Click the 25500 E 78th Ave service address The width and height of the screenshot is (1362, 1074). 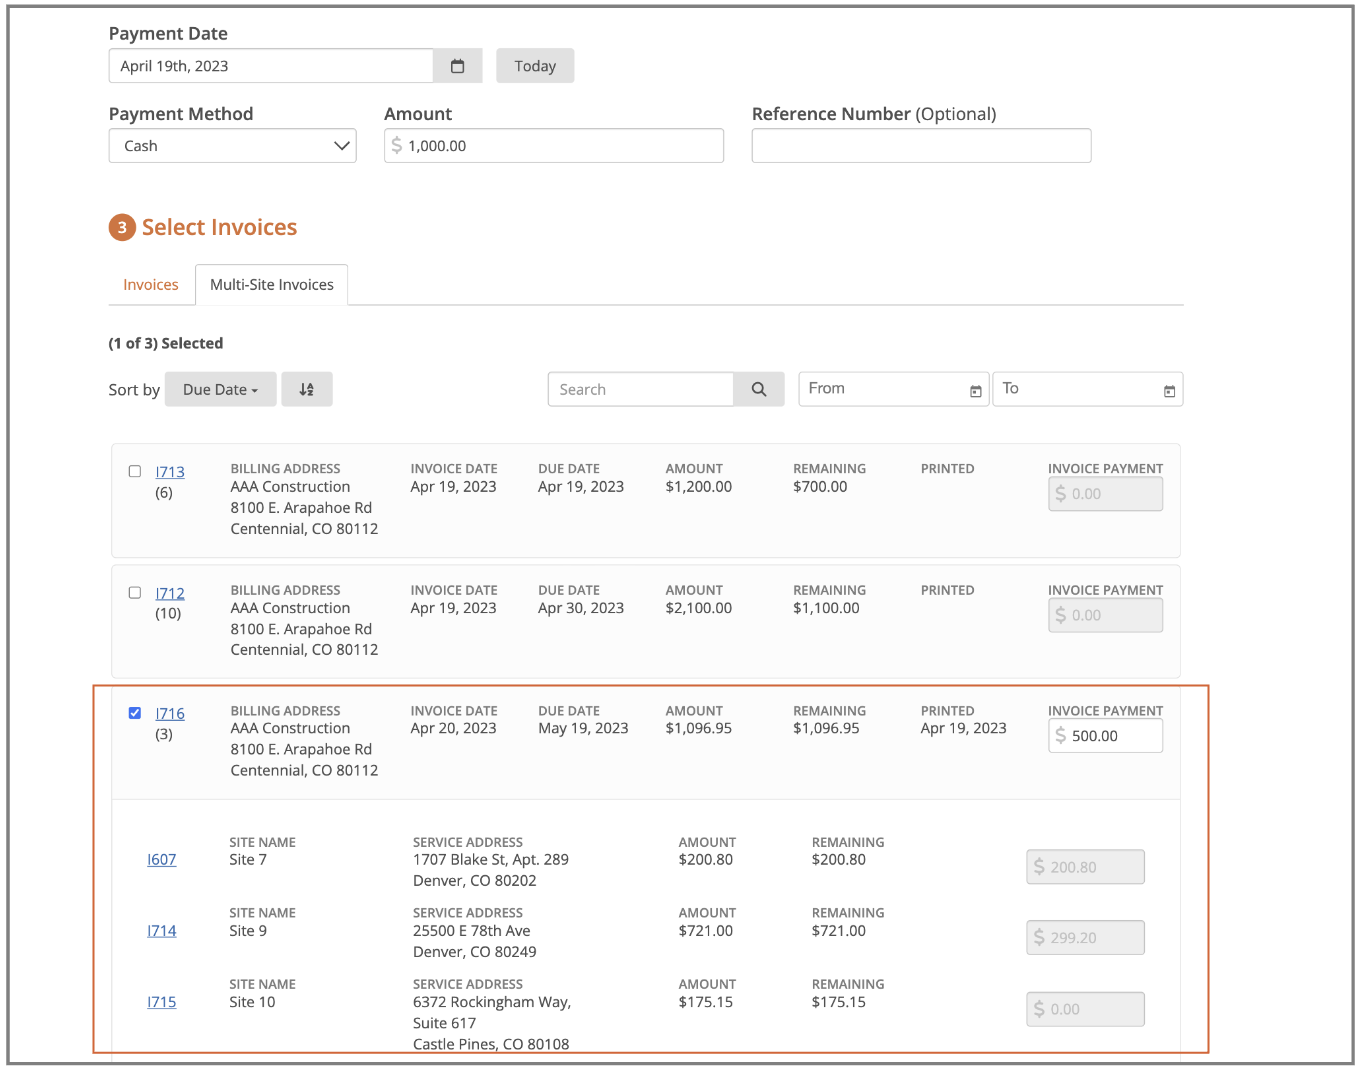pos(475,941)
